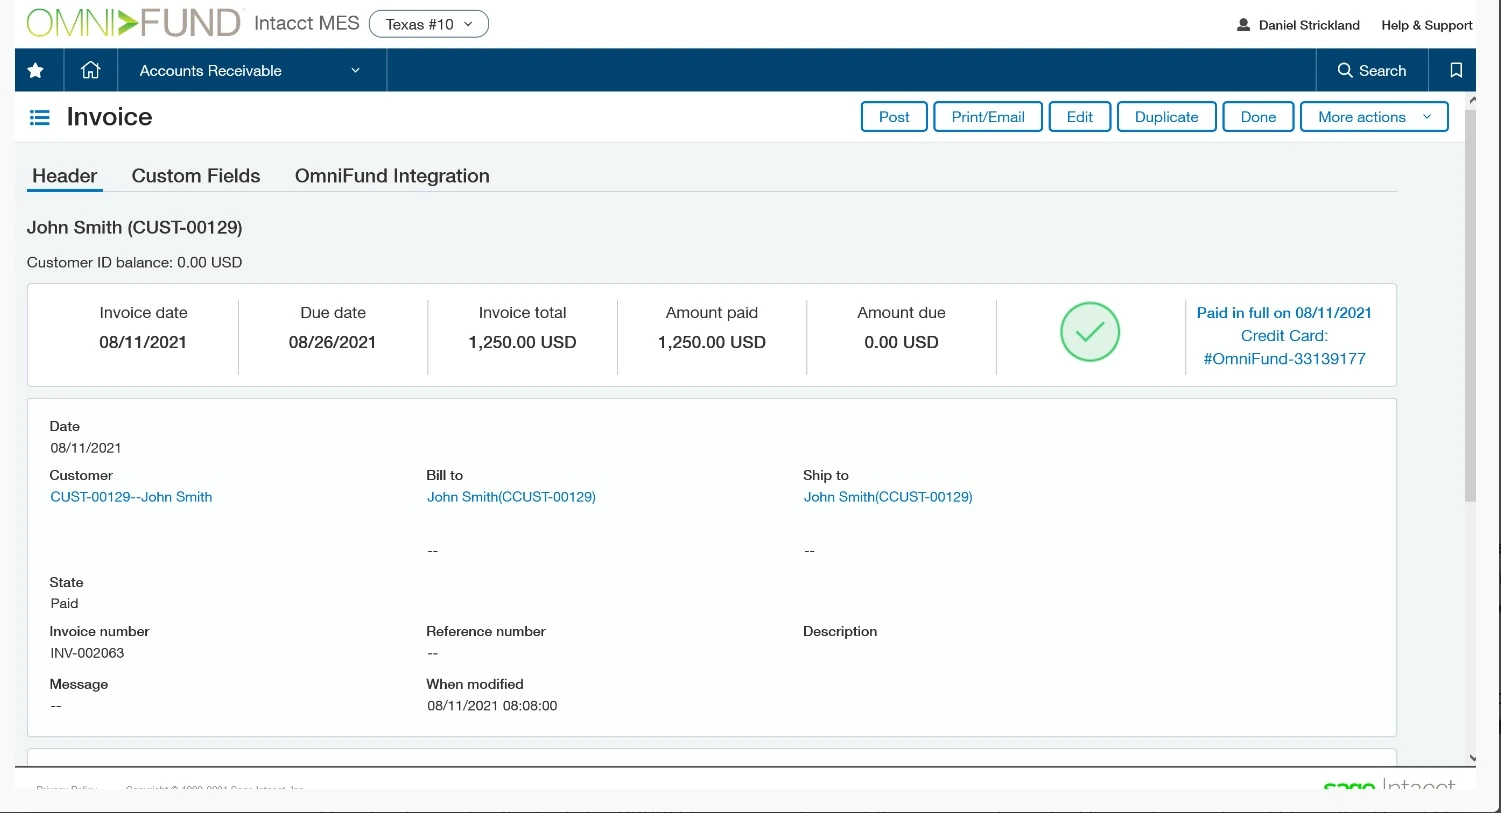The image size is (1501, 813).
Task: Open the OmniFund Integration tab
Action: [392, 176]
